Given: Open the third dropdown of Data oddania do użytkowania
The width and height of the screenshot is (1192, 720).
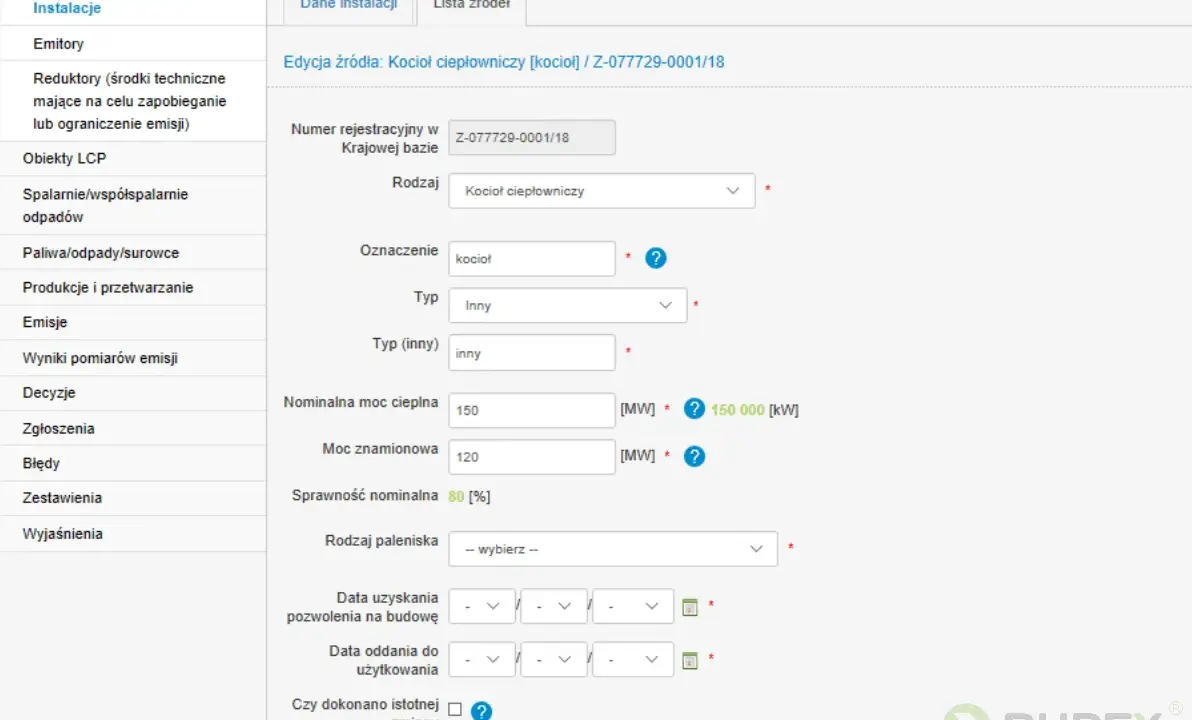Looking at the screenshot, I should point(633,660).
